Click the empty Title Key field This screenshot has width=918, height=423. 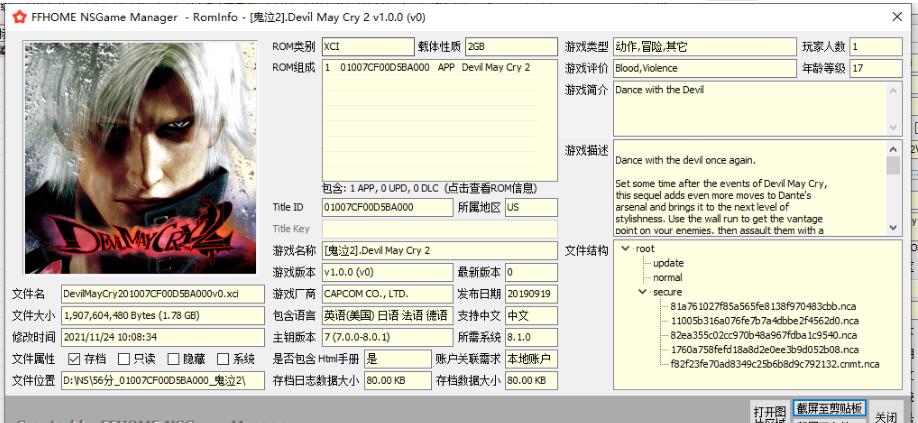[x=439, y=229]
